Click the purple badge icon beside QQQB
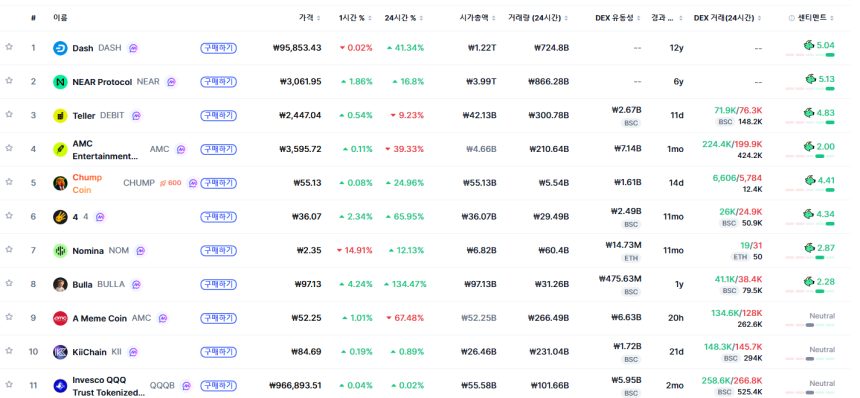Image resolution: width=860 pixels, height=398 pixels. (x=186, y=386)
